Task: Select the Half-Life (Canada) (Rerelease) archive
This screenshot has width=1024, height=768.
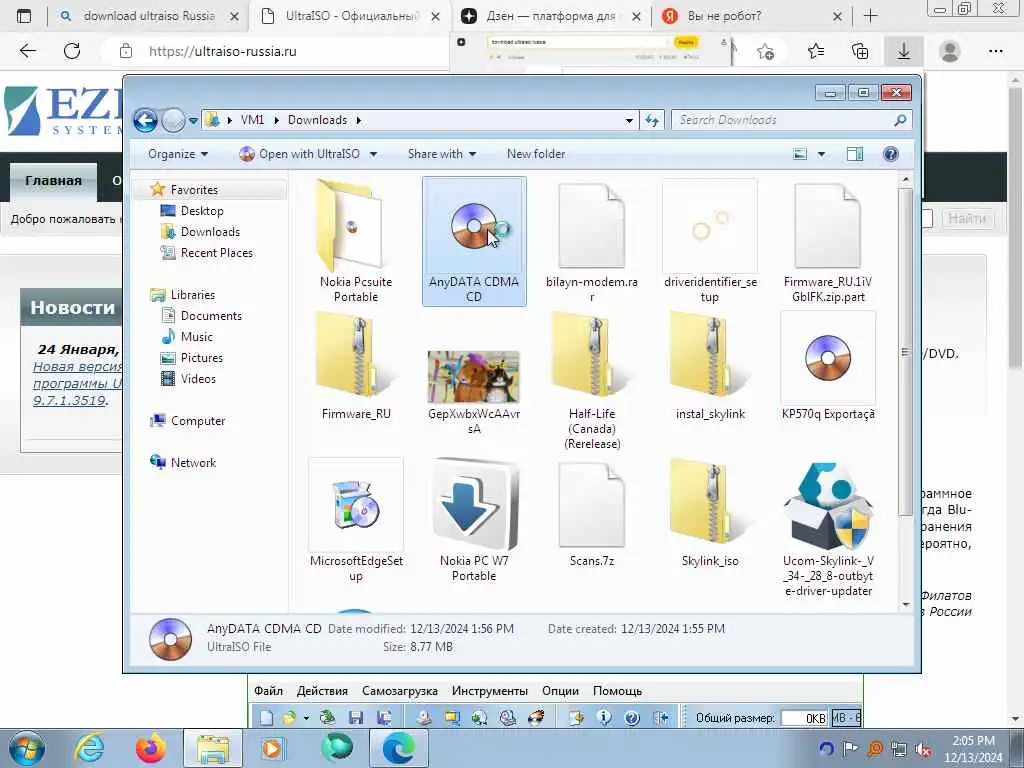Action: tap(592, 381)
